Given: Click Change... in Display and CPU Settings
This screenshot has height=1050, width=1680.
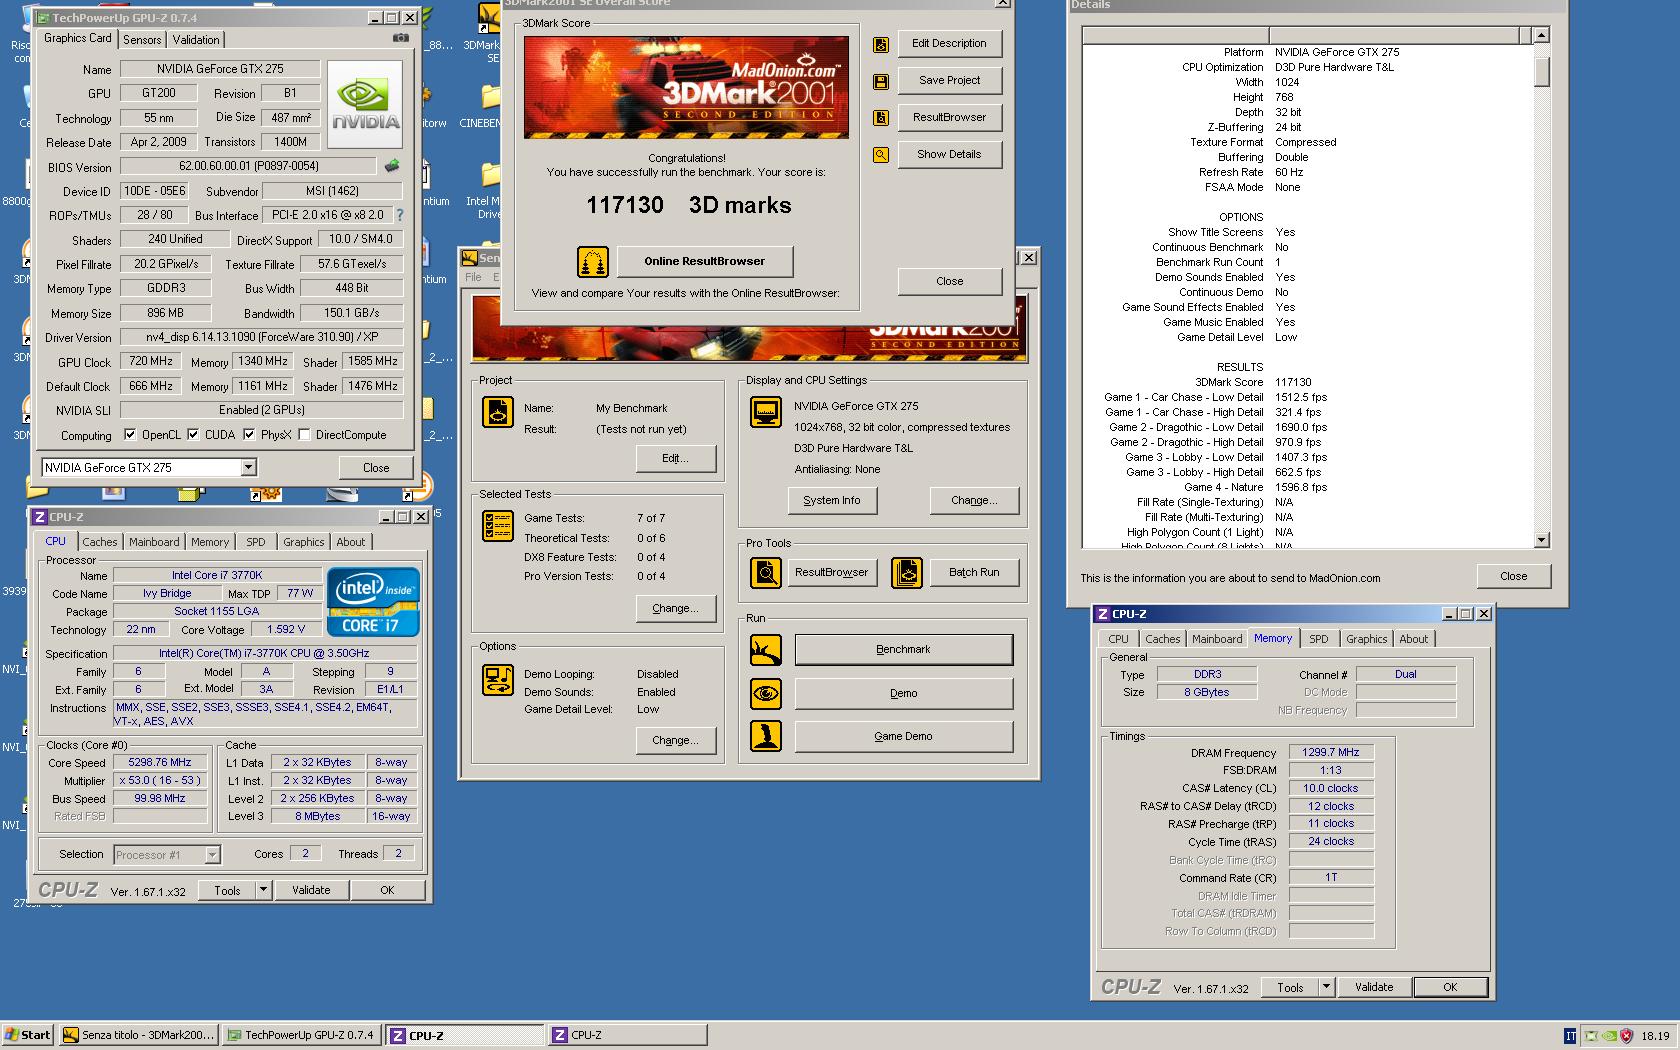Looking at the screenshot, I should pos(973,501).
